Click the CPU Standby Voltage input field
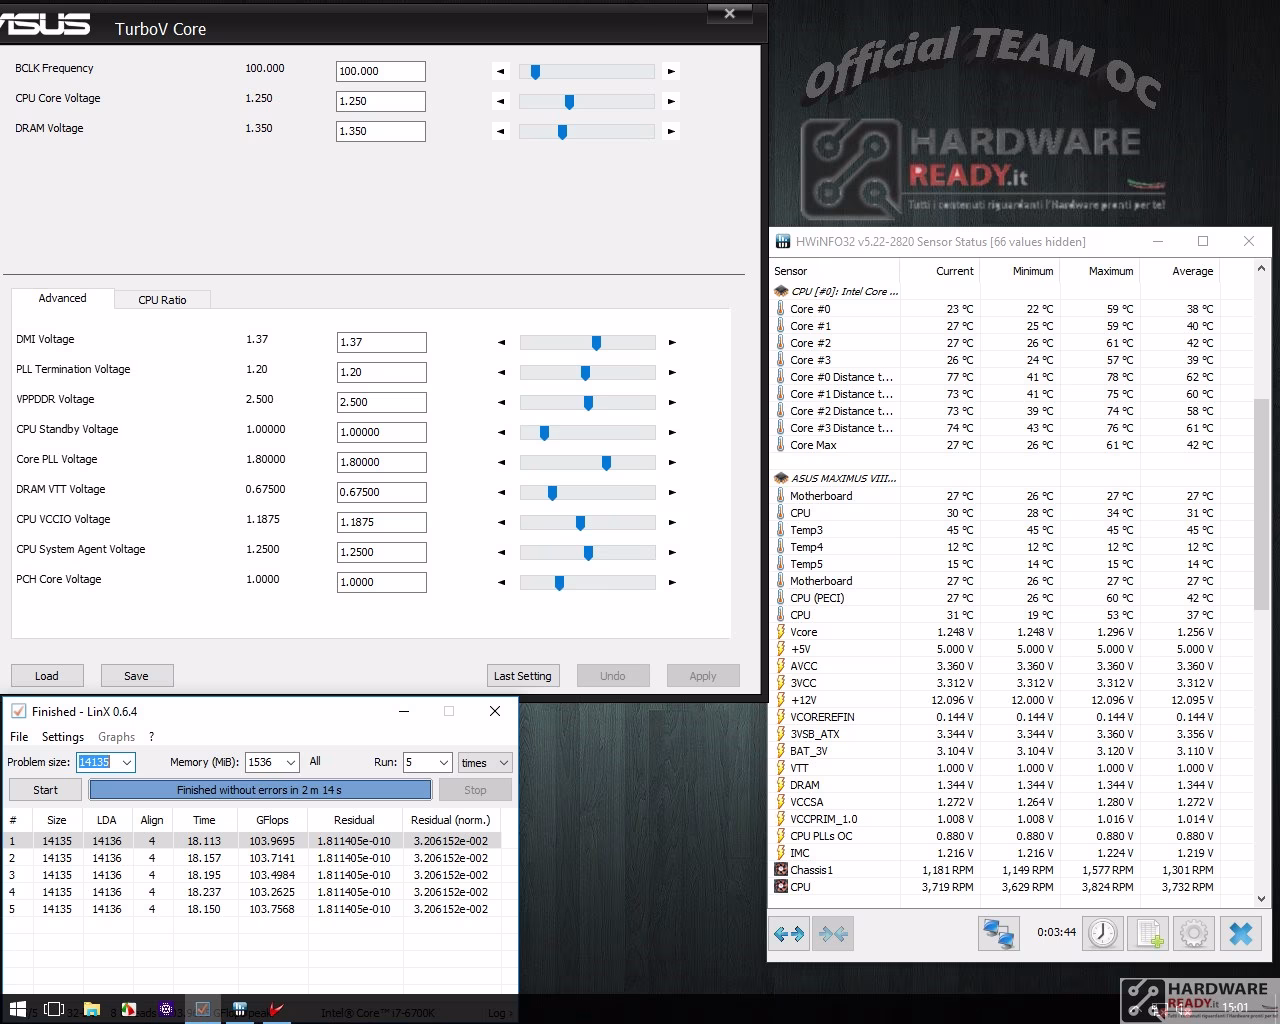Viewport: 1280px width, 1024px height. point(382,432)
